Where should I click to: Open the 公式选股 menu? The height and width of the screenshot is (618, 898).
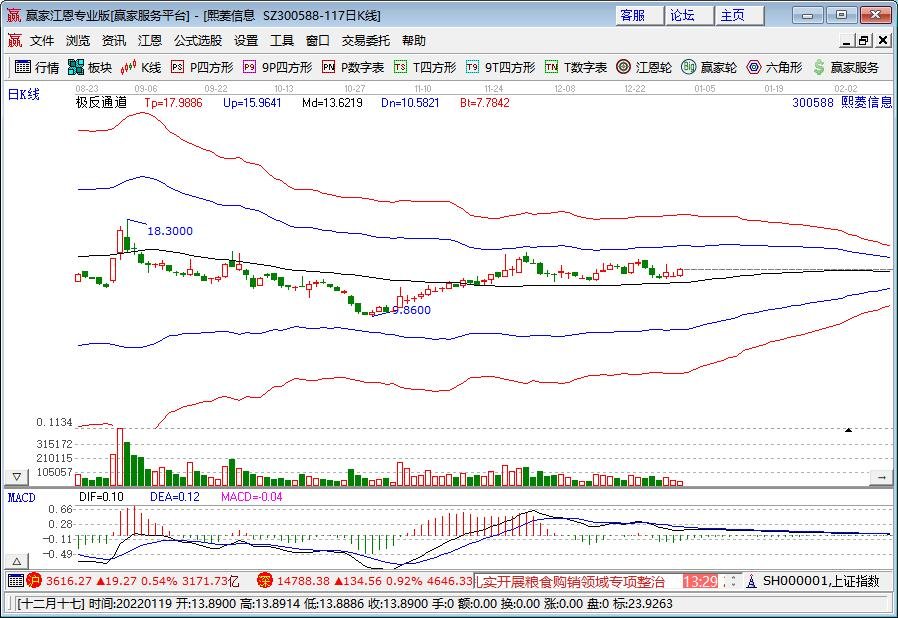point(198,41)
